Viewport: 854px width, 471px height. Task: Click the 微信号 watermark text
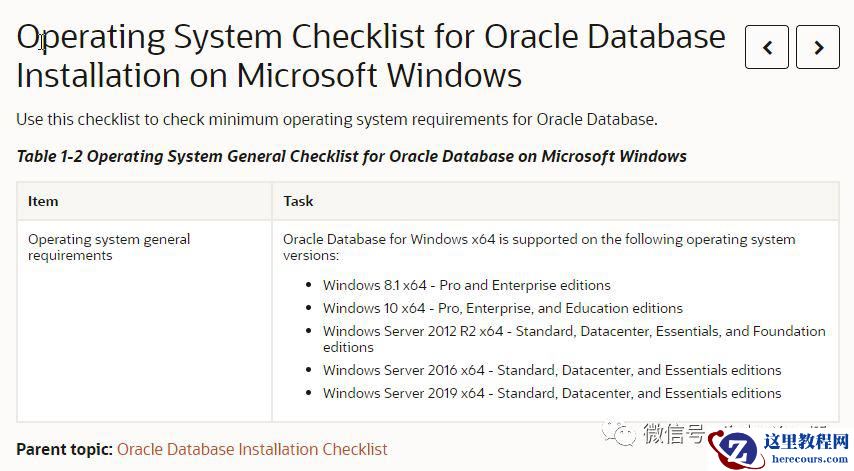(673, 433)
